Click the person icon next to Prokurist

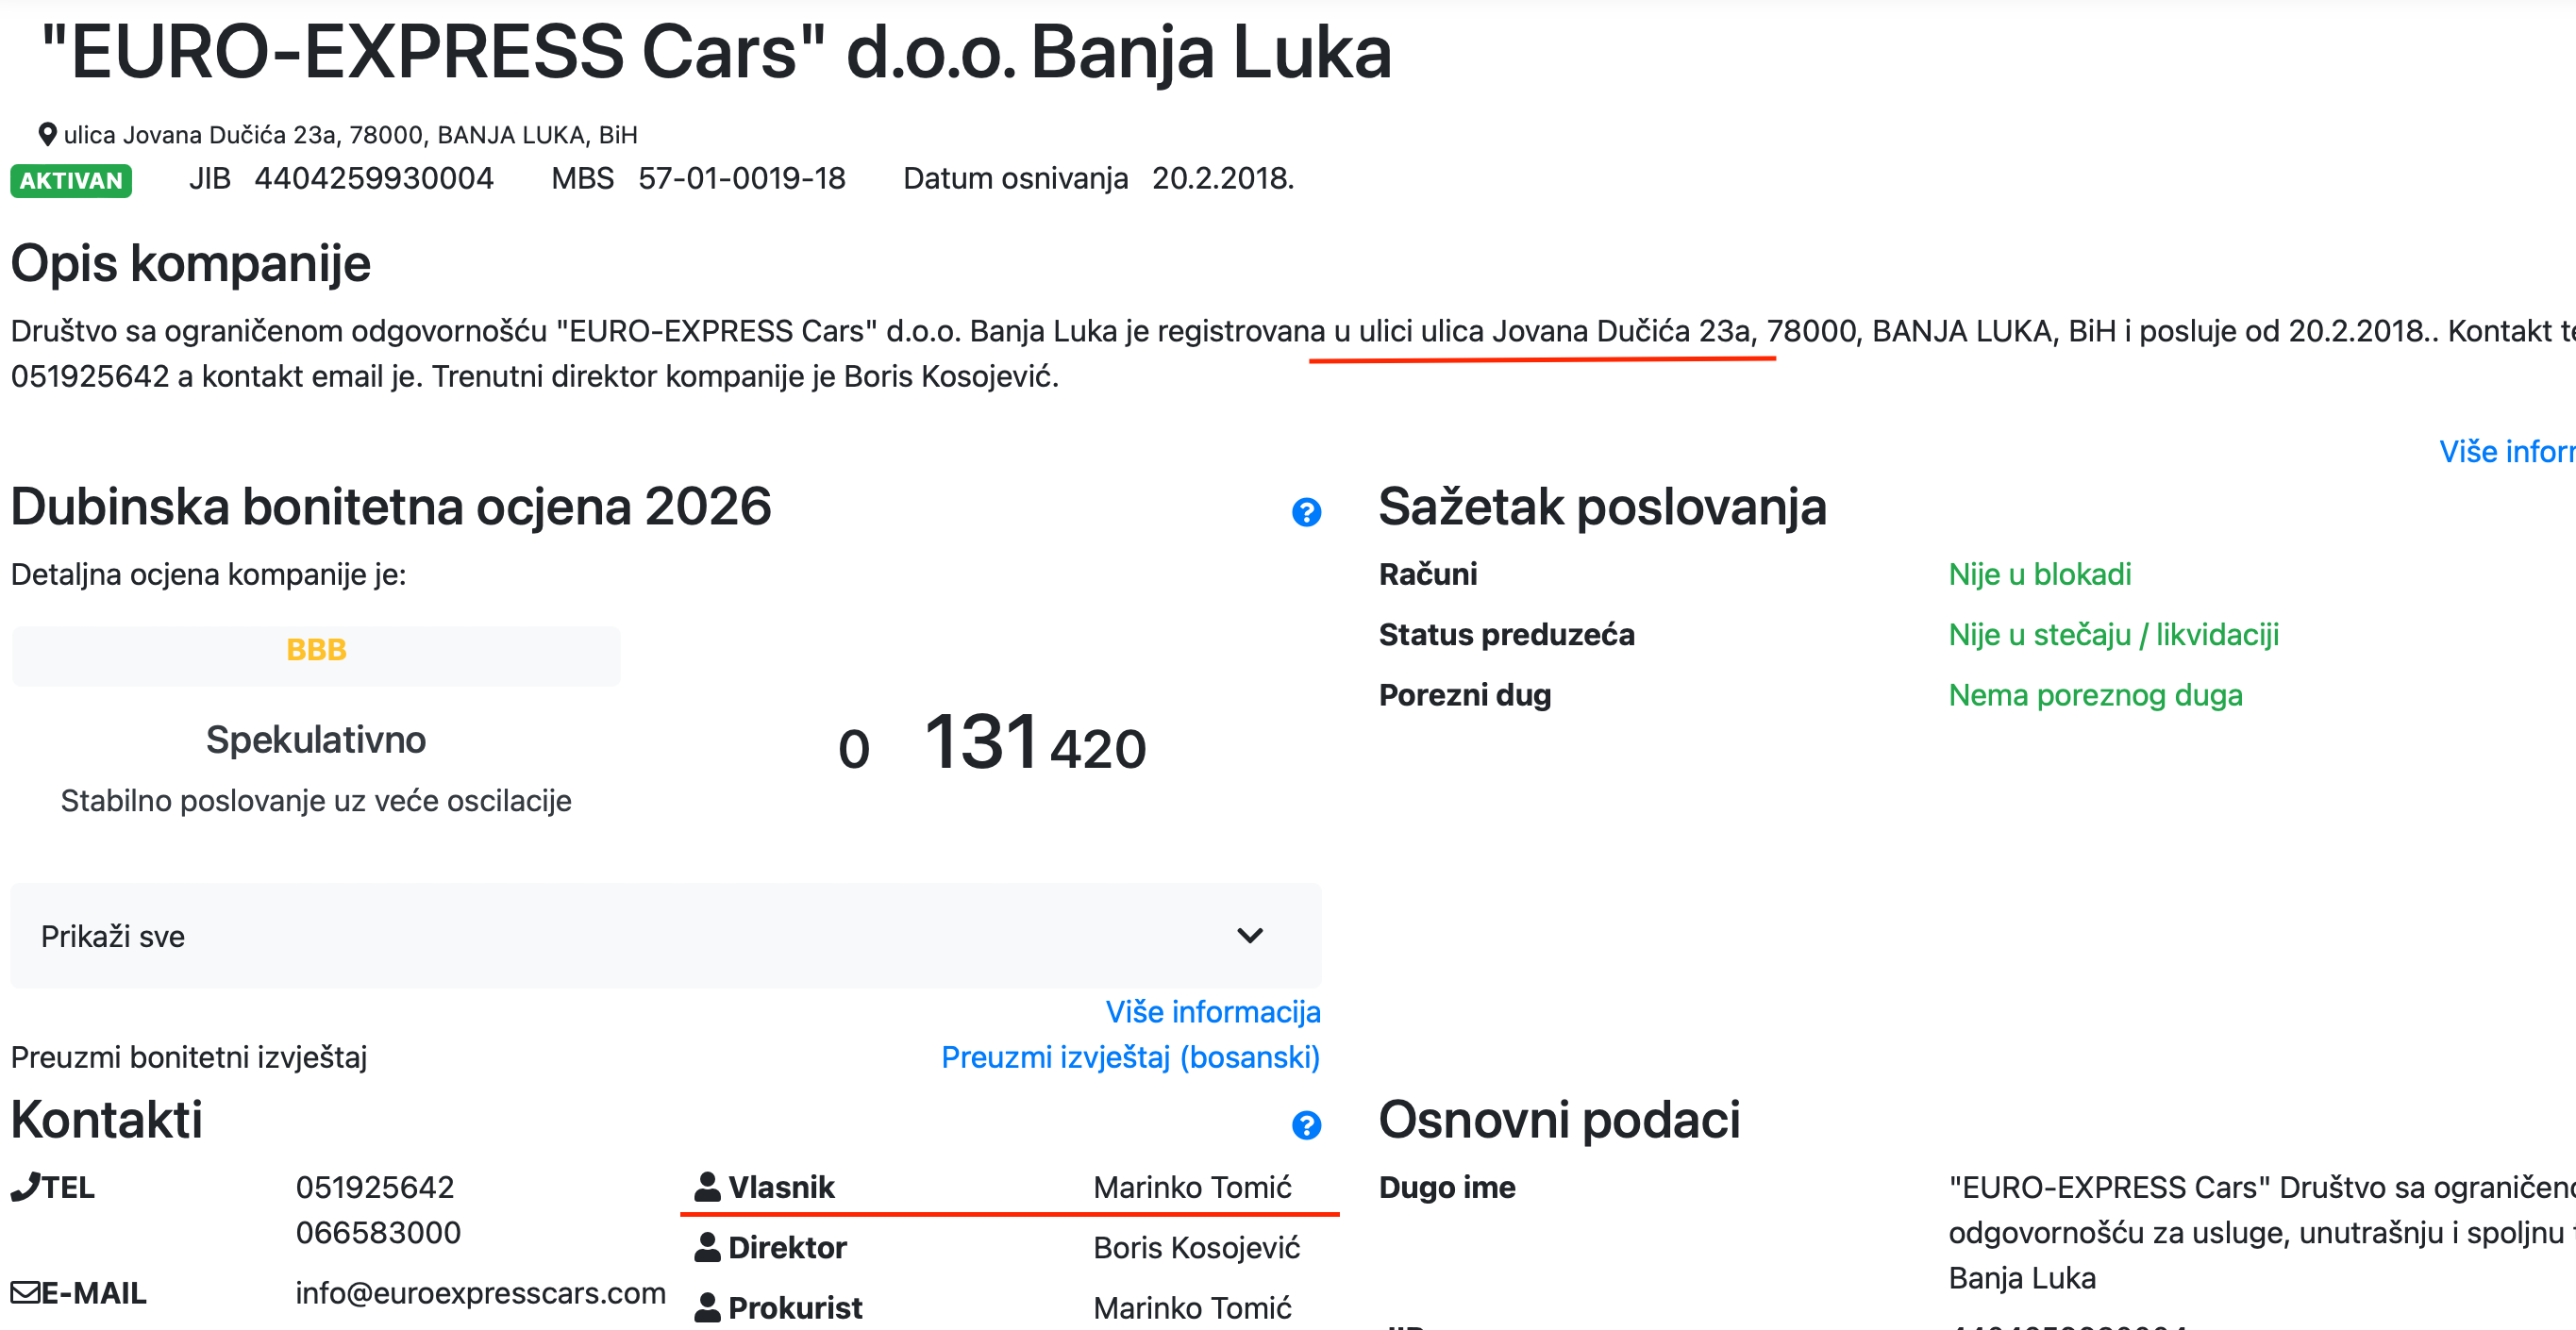click(707, 1307)
